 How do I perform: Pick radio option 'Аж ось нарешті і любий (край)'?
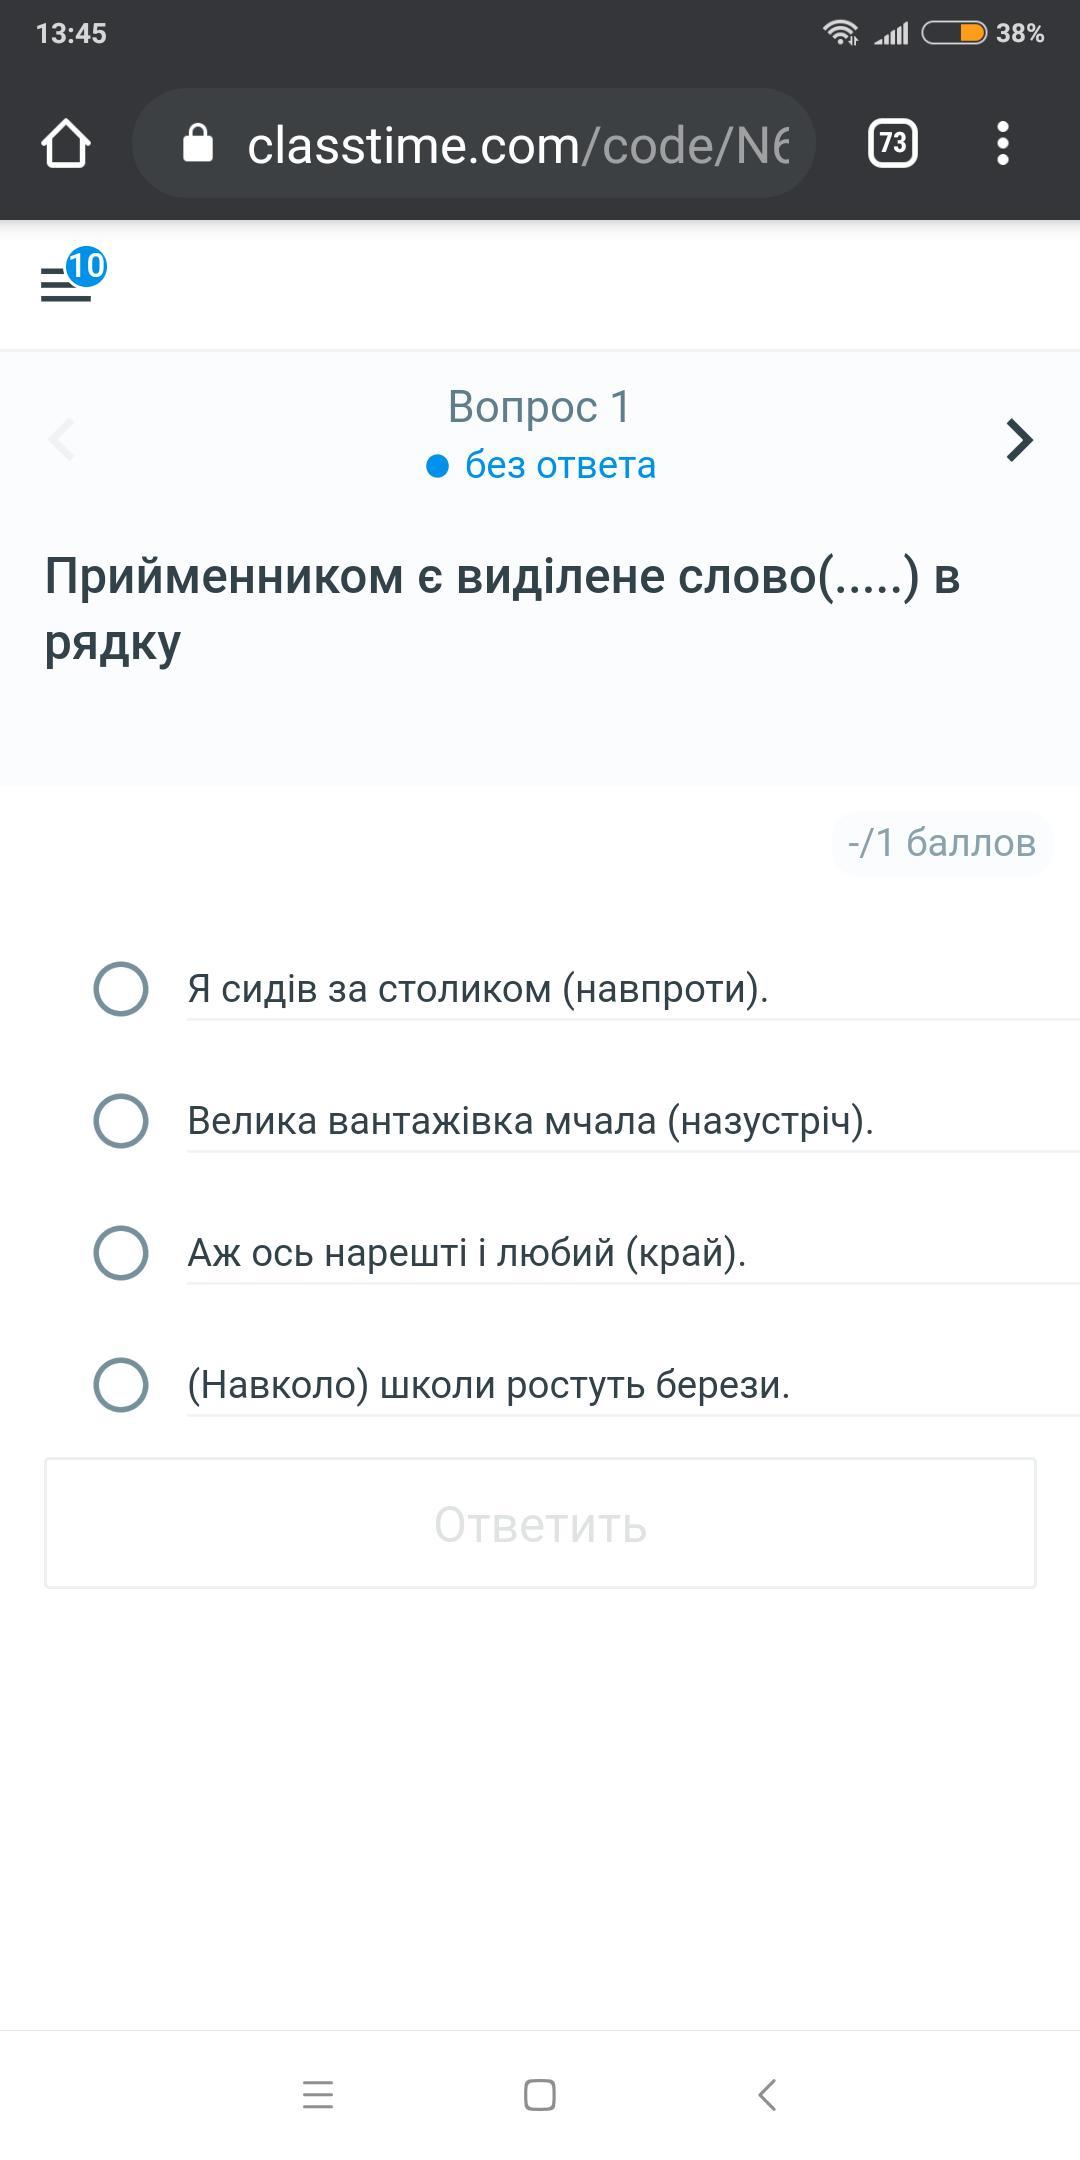[121, 1253]
